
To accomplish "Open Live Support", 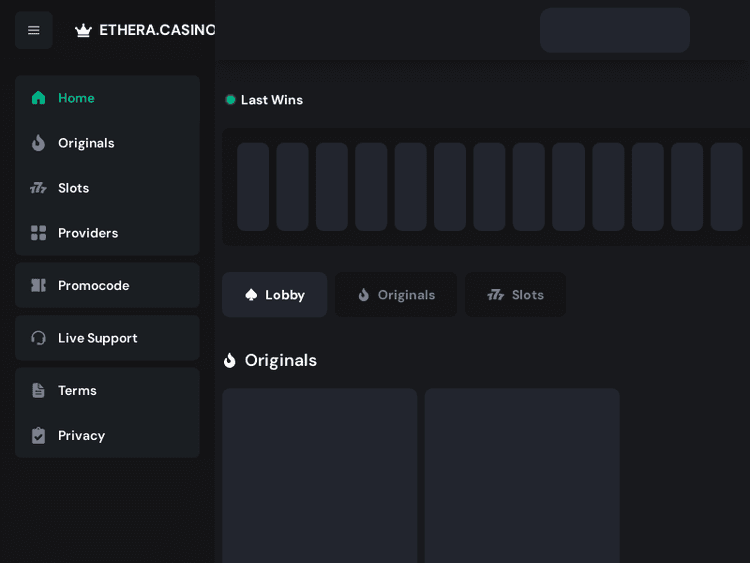I will [107, 338].
